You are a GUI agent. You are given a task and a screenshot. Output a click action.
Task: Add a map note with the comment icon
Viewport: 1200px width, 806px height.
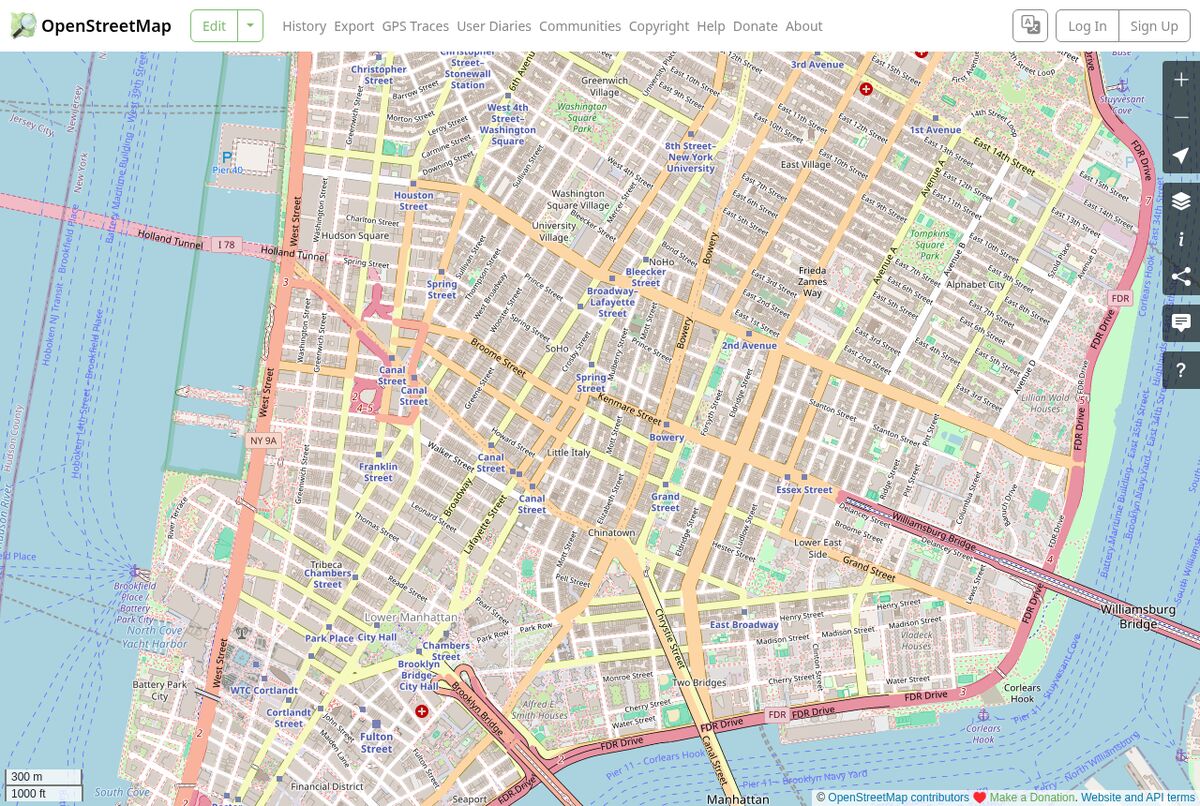1181,323
